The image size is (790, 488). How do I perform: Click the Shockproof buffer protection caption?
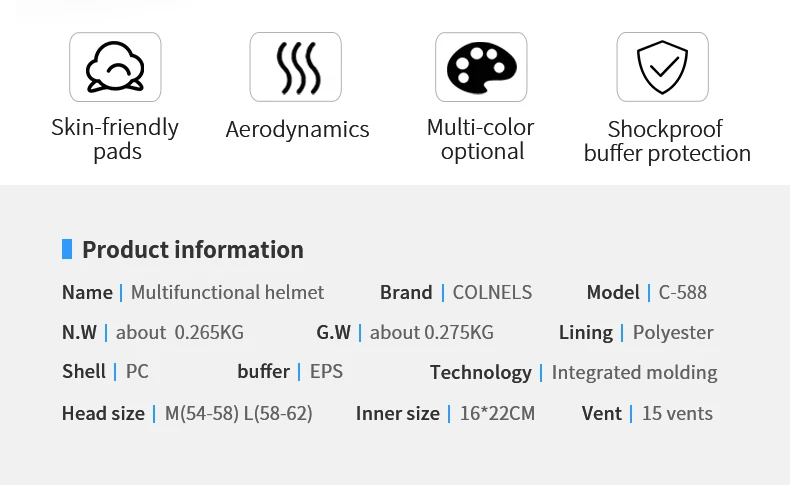coord(667,141)
